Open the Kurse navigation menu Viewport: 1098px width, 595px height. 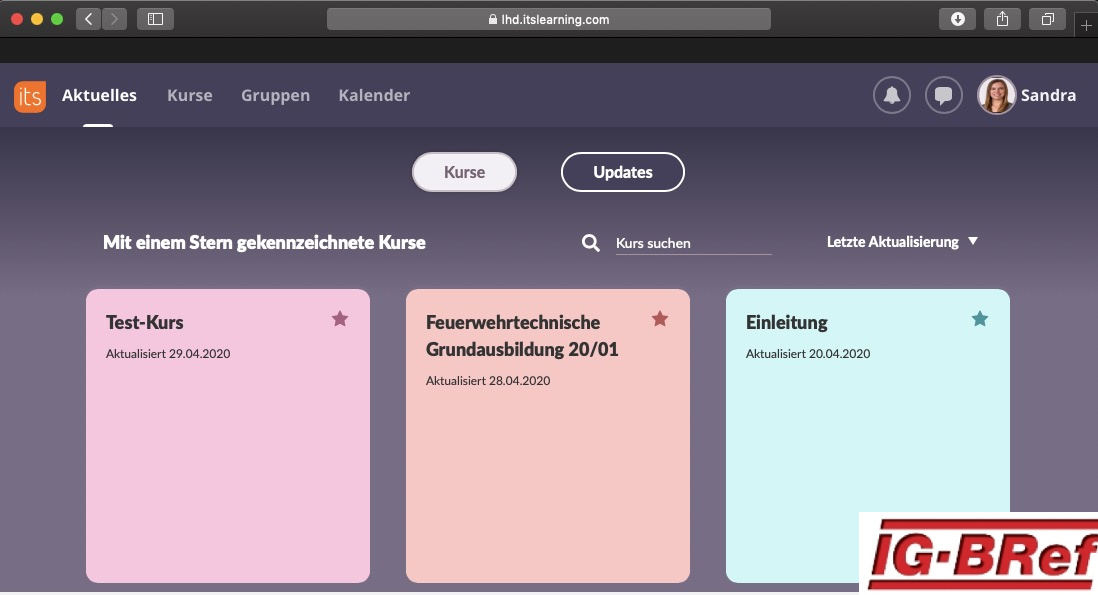click(190, 95)
